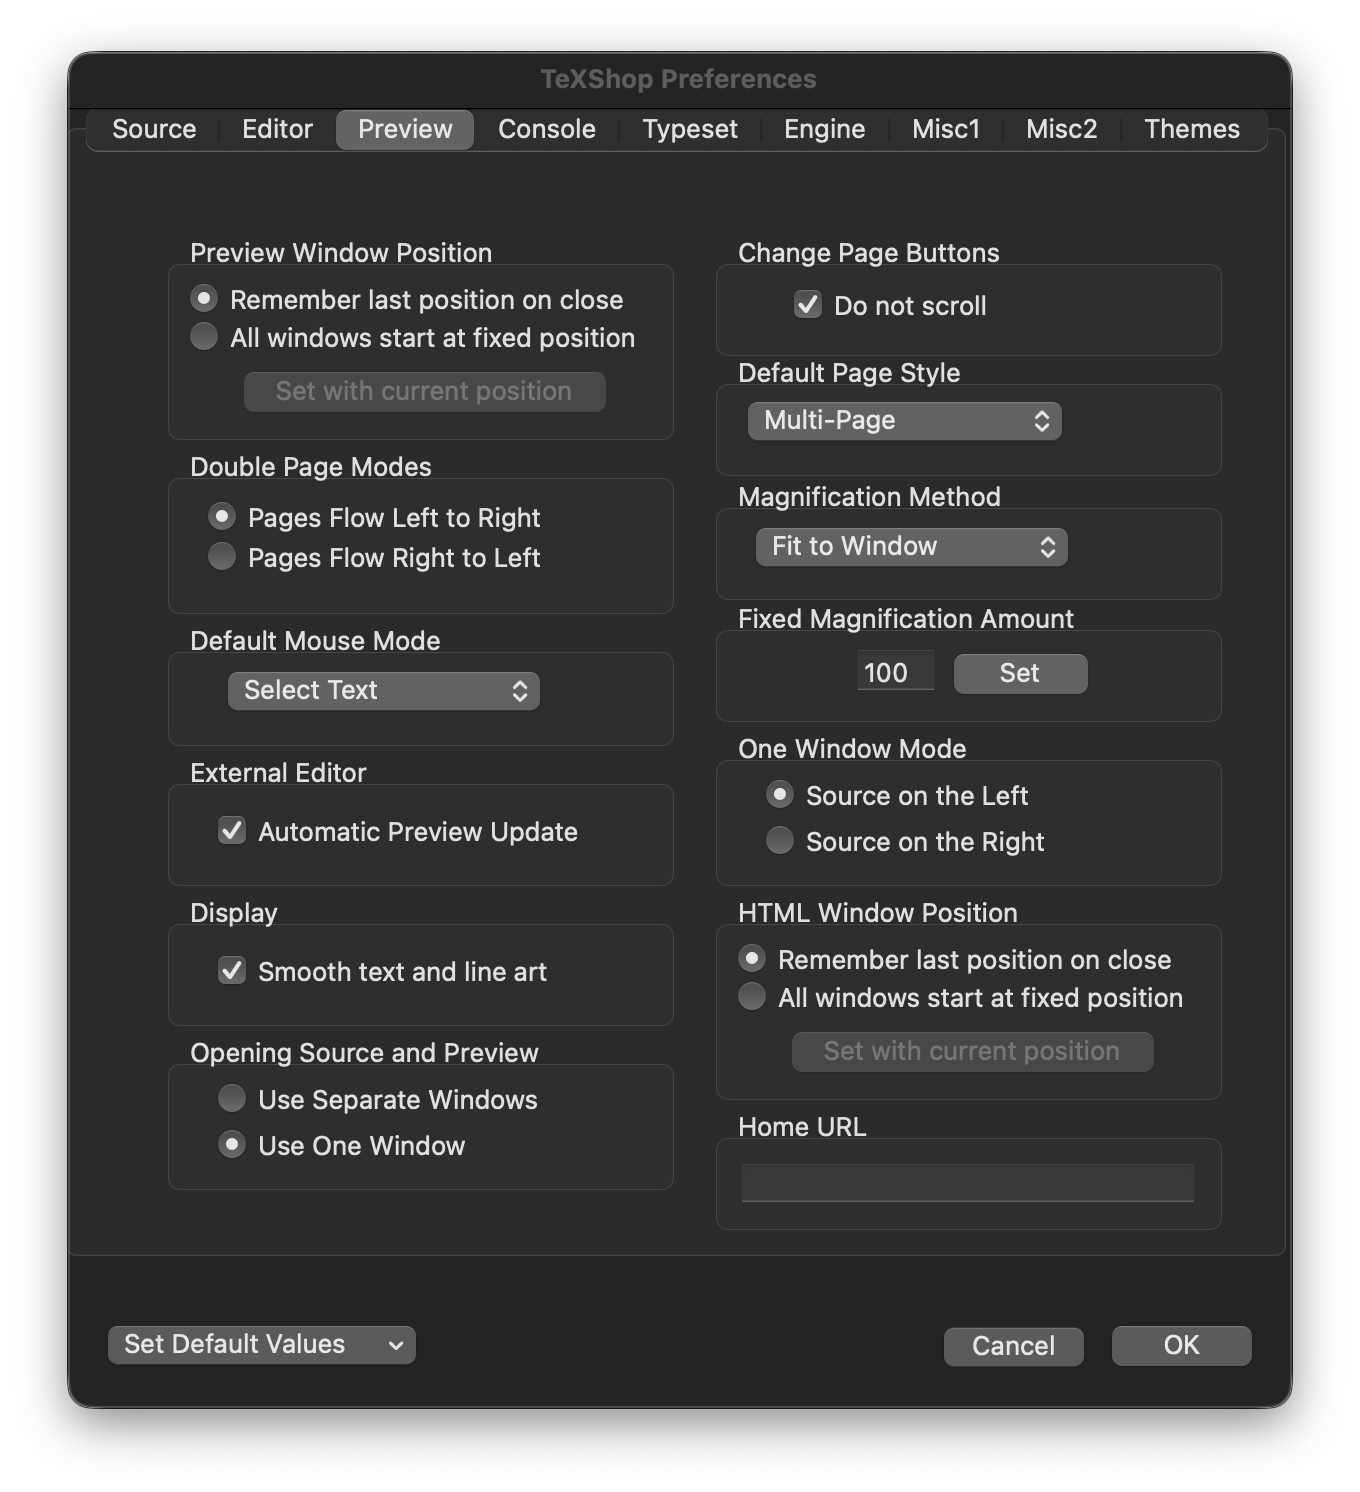Select the Themes tab
This screenshot has height=1492, width=1360.
tap(1191, 130)
